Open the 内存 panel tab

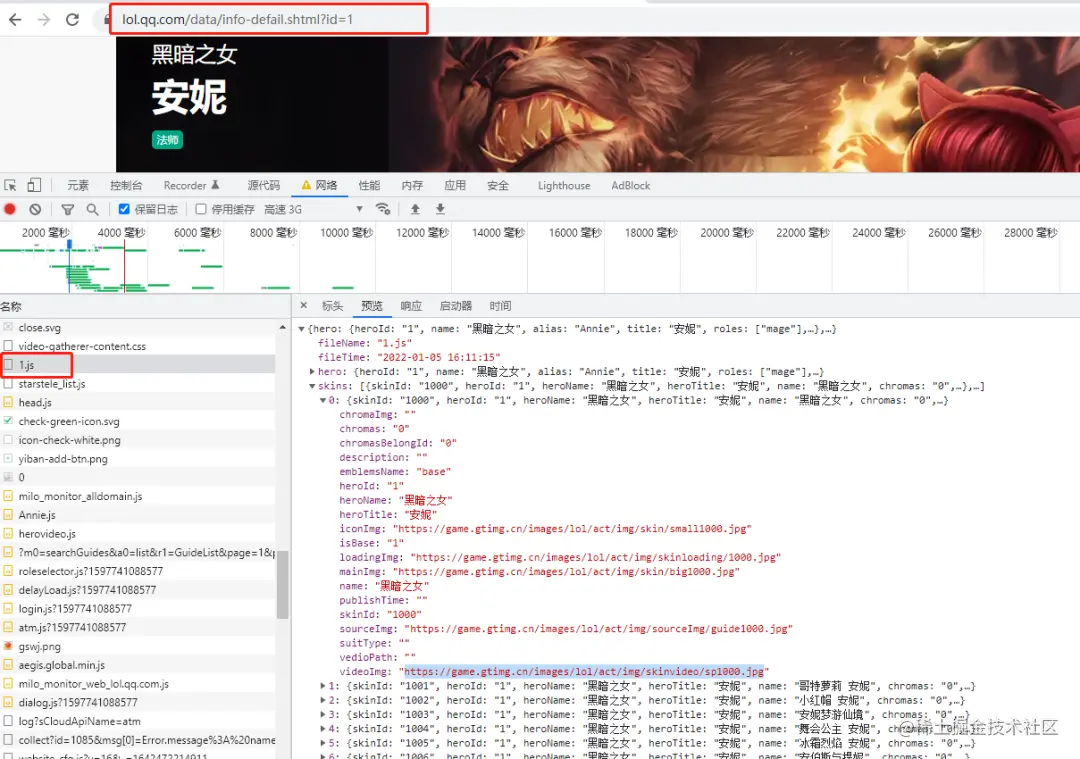[x=412, y=185]
